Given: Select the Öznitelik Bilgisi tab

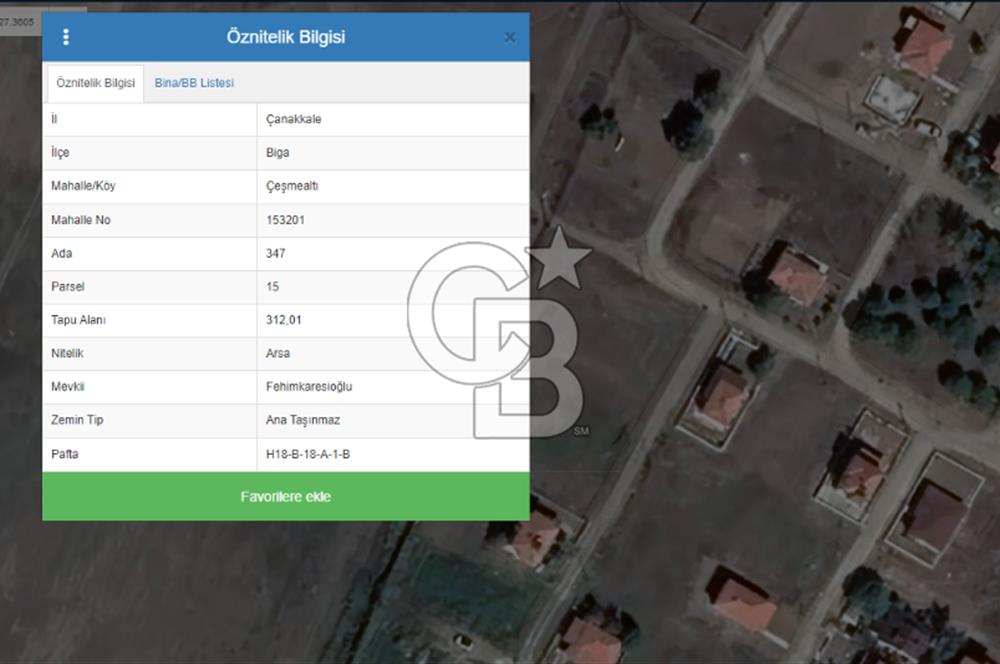Looking at the screenshot, I should [x=96, y=83].
